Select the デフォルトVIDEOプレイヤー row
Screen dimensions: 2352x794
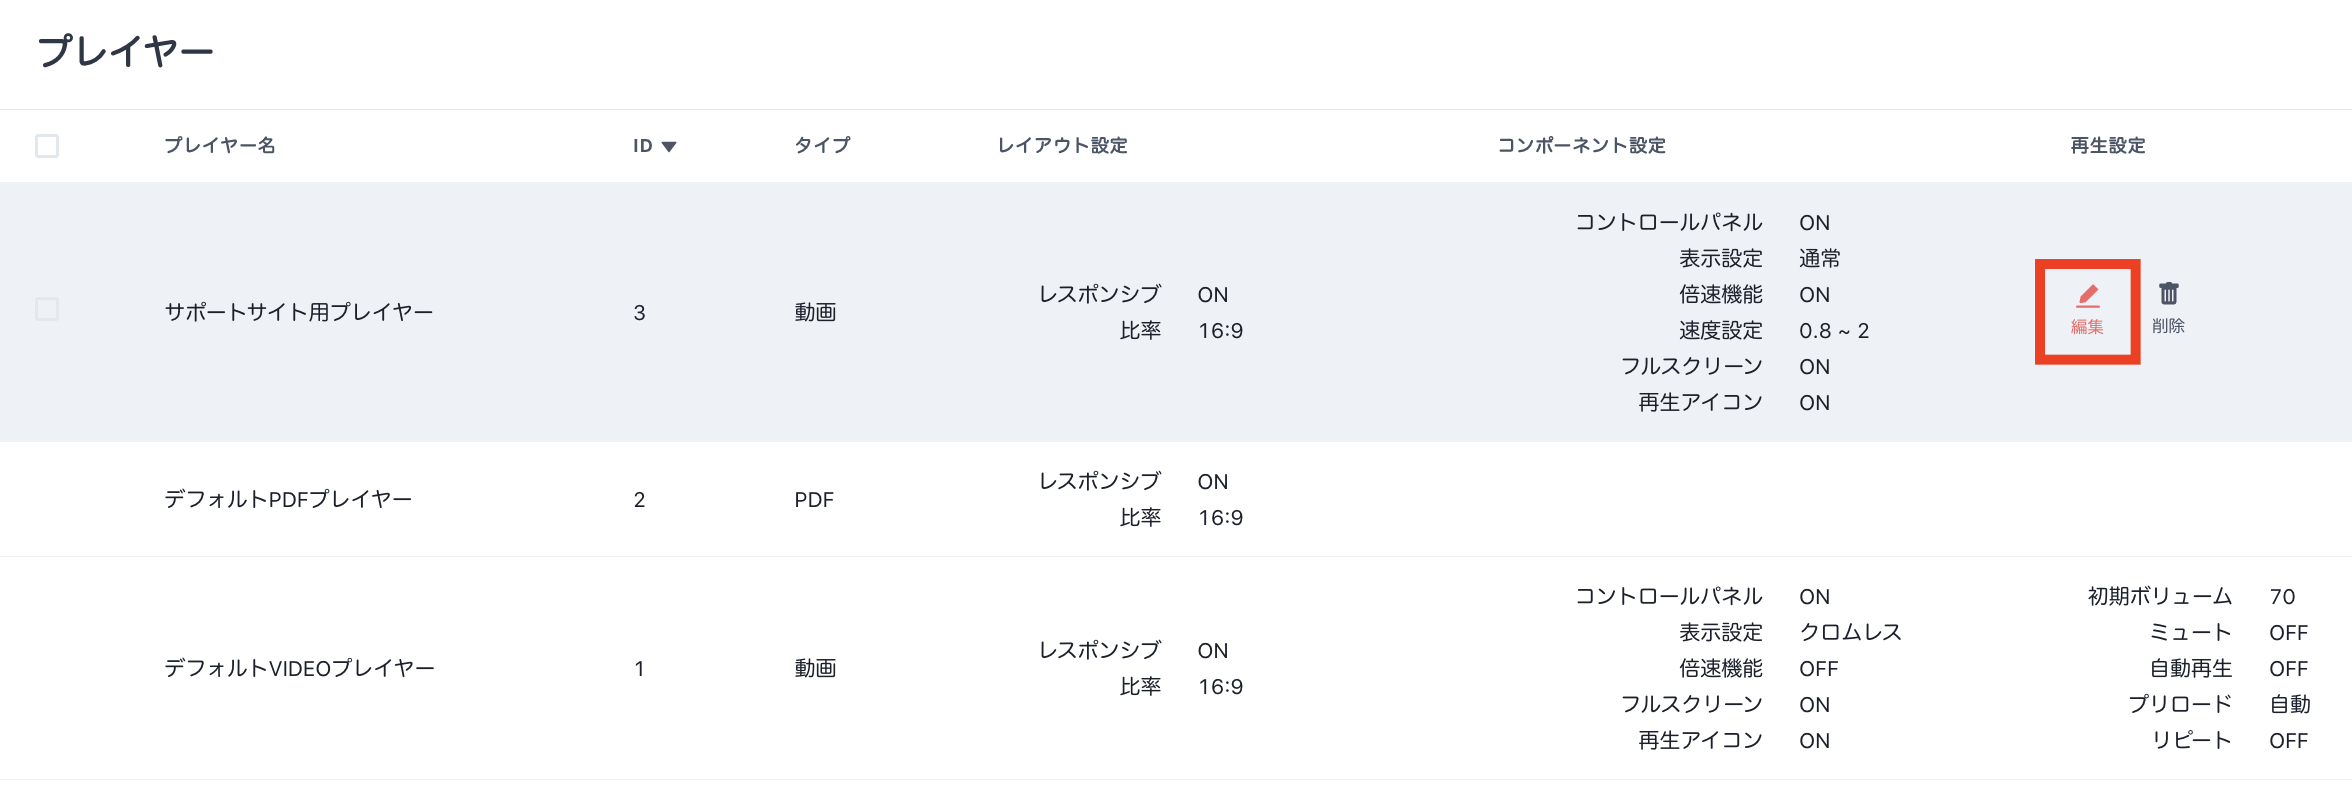click(299, 668)
